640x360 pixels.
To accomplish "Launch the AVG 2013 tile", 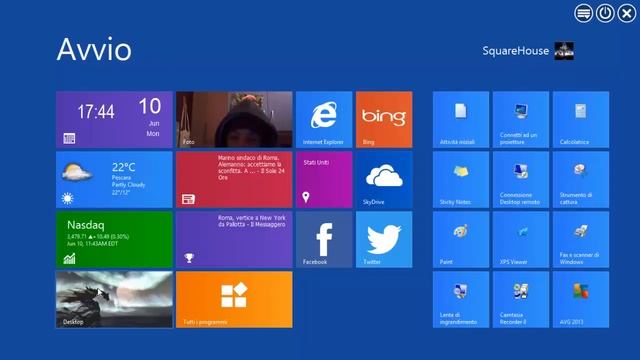I will click(581, 300).
